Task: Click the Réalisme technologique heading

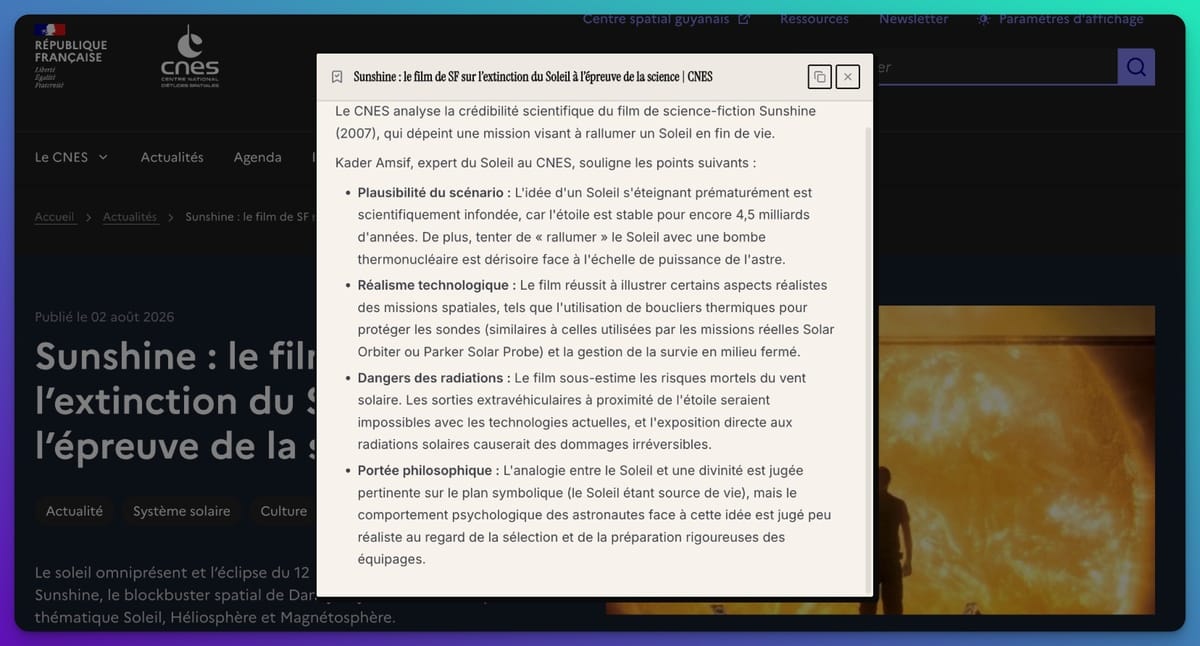Action: 437,285
